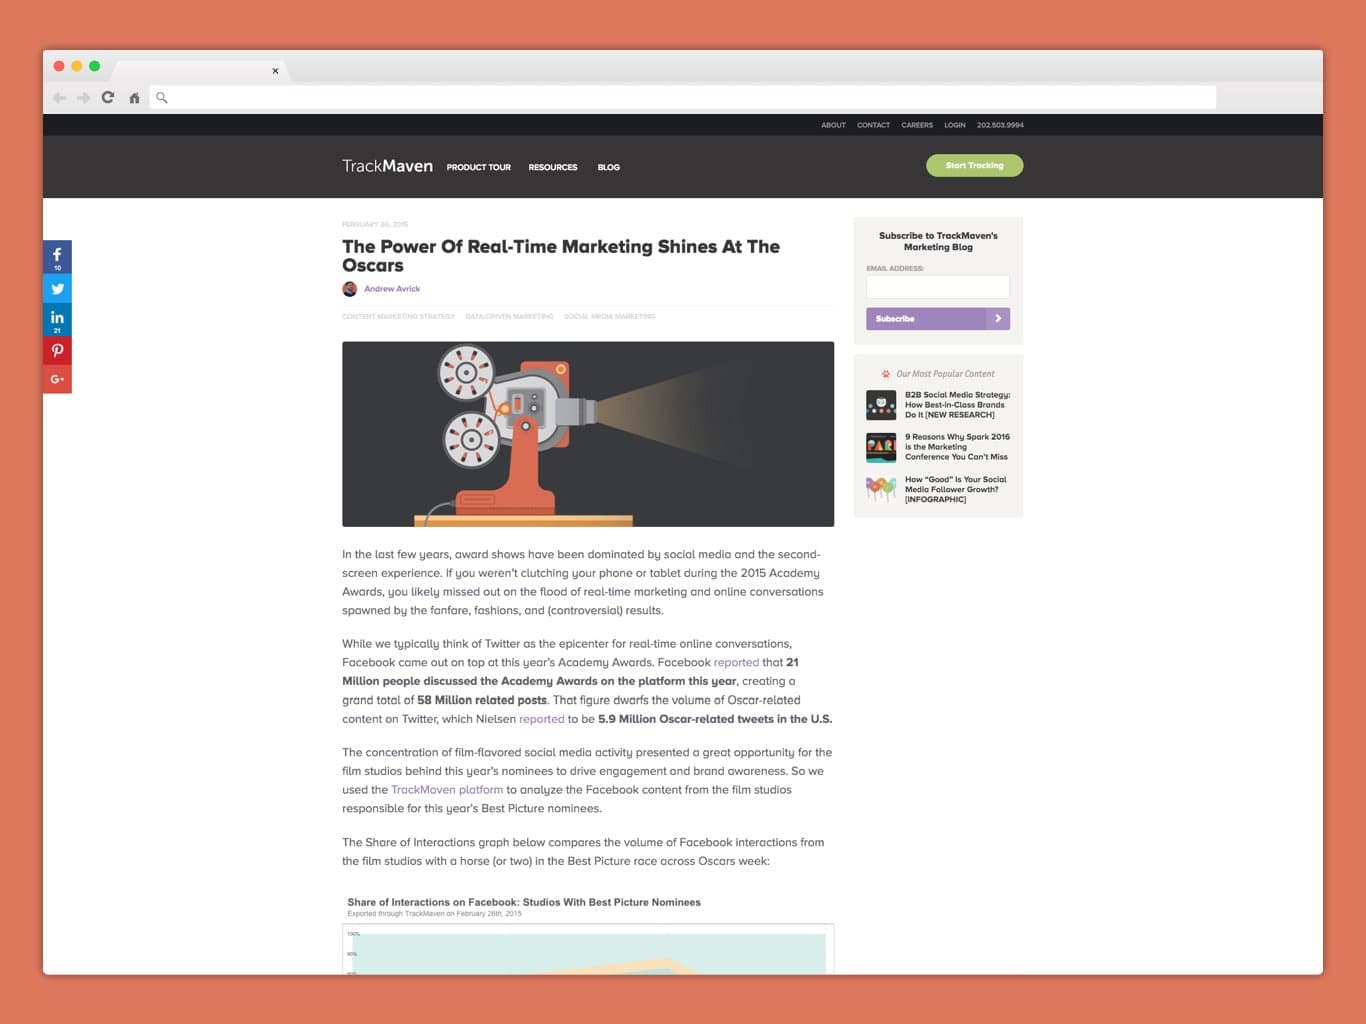Open Data-Driven Marketing category
Viewport: 1366px width, 1024px height.
509,316
